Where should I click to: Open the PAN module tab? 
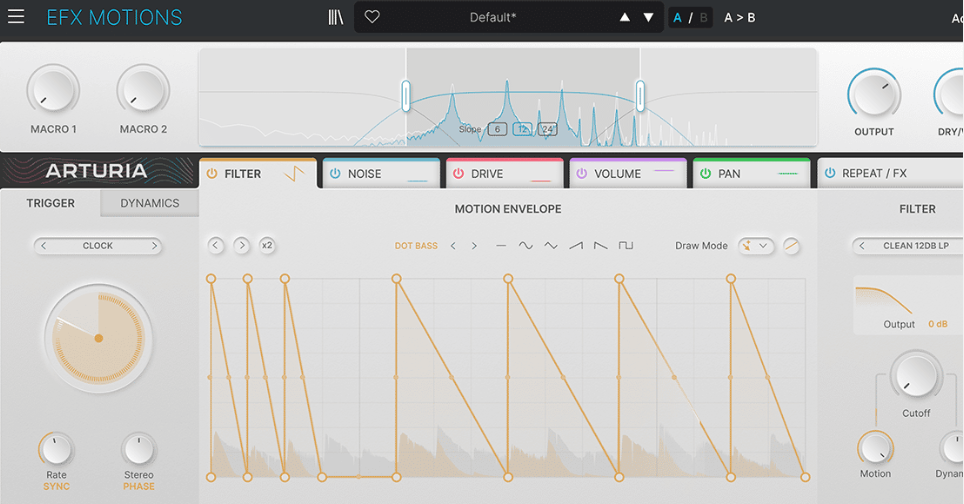pos(751,173)
